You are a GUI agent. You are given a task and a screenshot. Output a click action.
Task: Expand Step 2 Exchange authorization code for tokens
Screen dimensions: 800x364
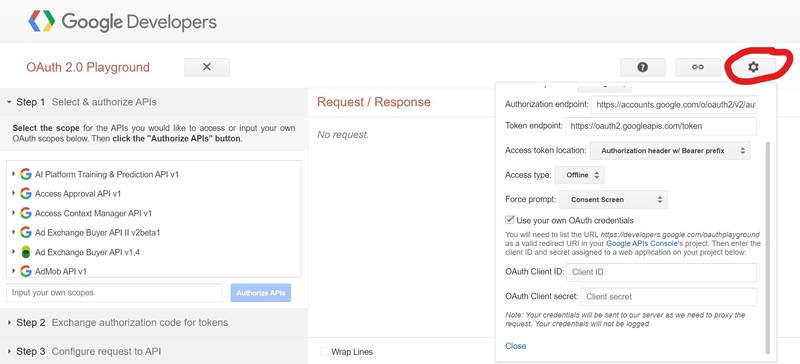(x=154, y=323)
